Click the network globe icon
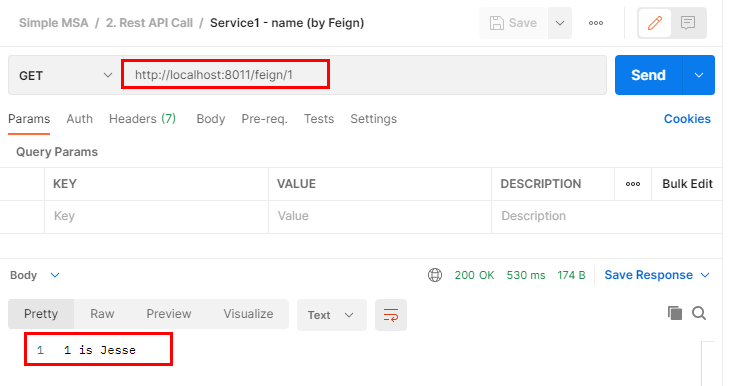The height and width of the screenshot is (386, 731). (x=434, y=275)
